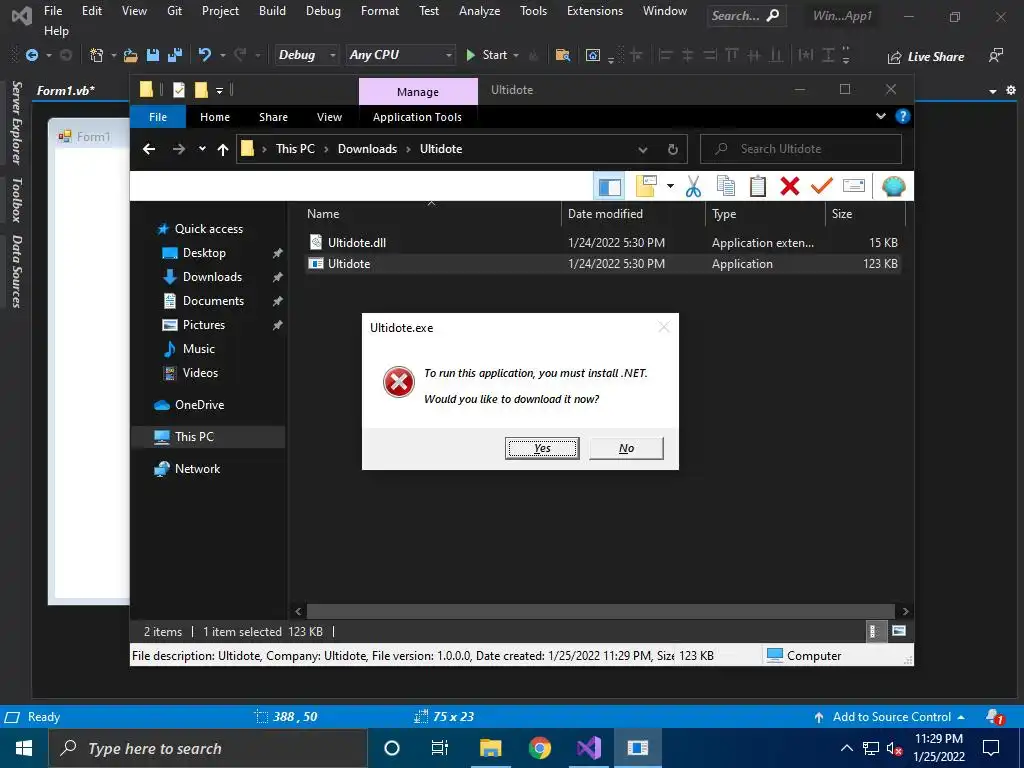Open the Build menu in Visual Studio
The image size is (1024, 768).
[x=272, y=11]
